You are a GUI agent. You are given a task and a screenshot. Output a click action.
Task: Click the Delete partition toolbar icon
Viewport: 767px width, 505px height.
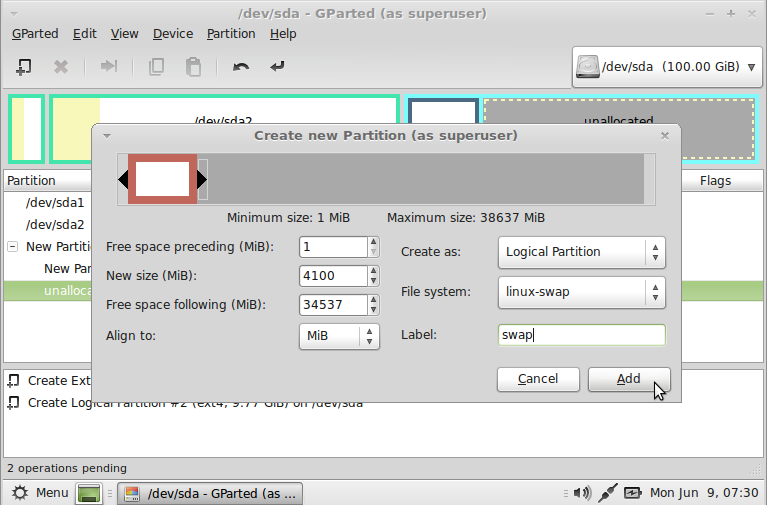pos(61,67)
